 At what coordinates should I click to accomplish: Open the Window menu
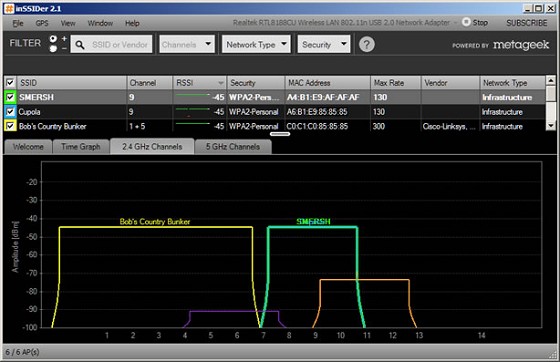click(x=100, y=23)
